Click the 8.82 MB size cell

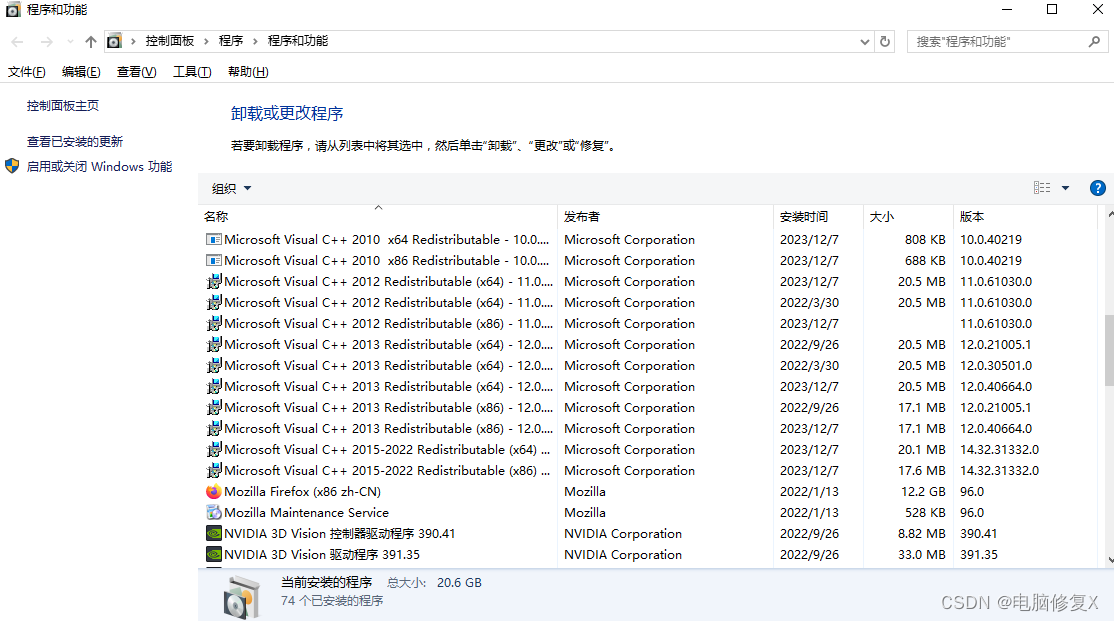(x=921, y=534)
